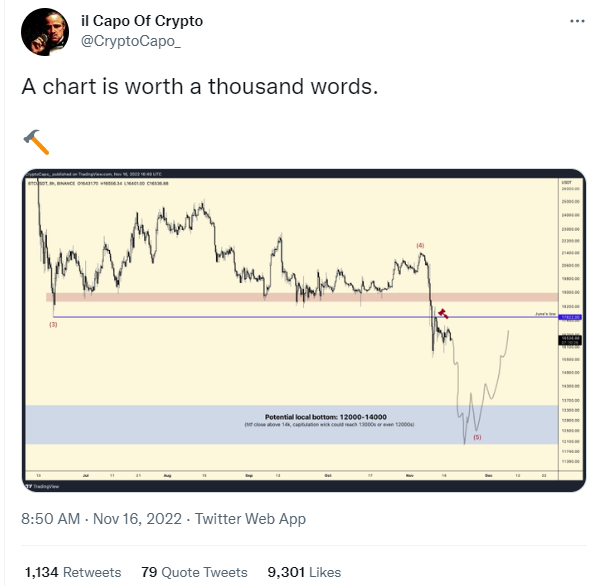Click il Capo Of Crypto profile avatar
Image resolution: width=596 pixels, height=586 pixels.
click(x=45, y=32)
